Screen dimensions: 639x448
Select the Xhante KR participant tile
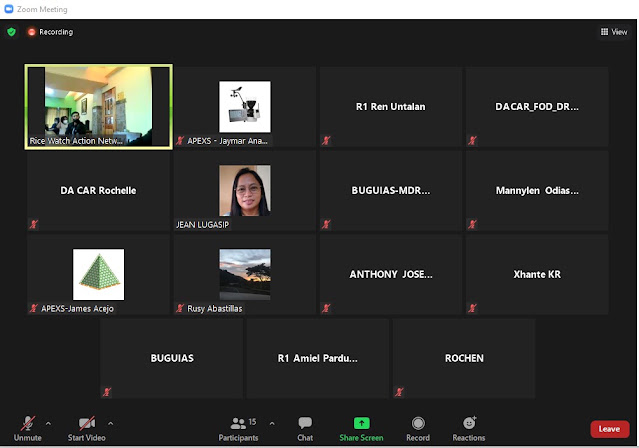click(x=537, y=274)
